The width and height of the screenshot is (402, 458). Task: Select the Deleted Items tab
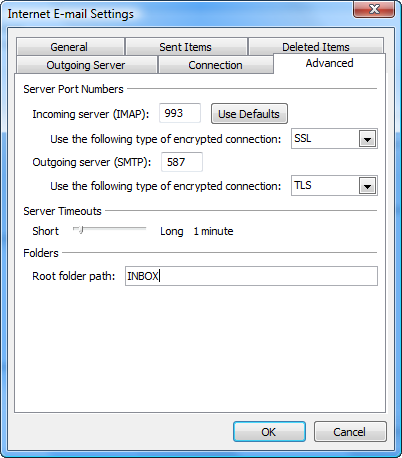316,46
